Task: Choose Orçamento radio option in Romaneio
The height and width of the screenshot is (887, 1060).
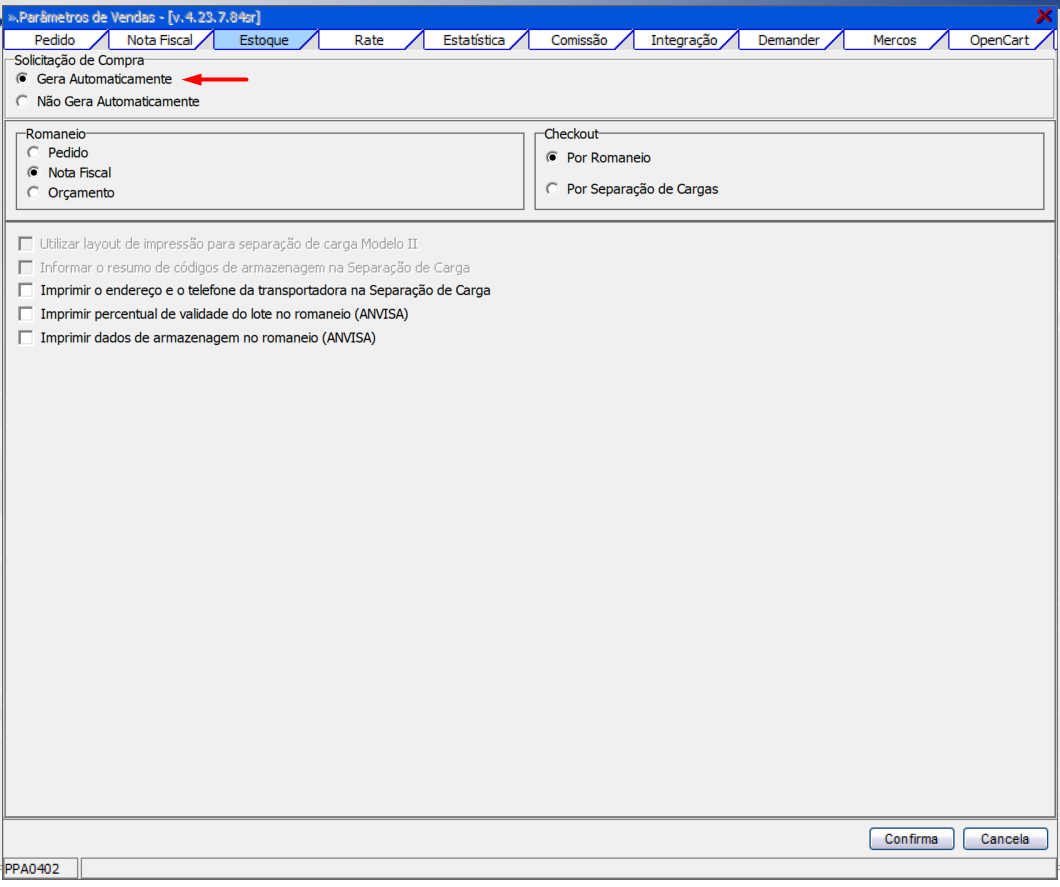Action: [34, 193]
